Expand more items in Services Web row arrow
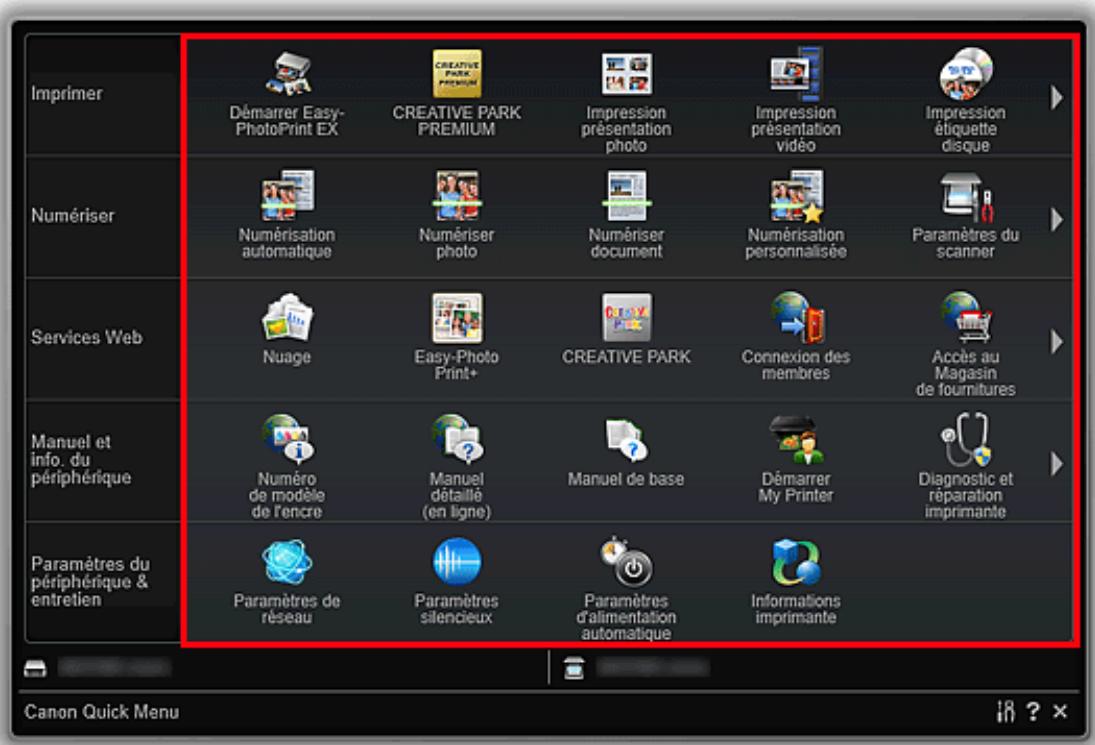The height and width of the screenshot is (745, 1095). coord(1057,341)
